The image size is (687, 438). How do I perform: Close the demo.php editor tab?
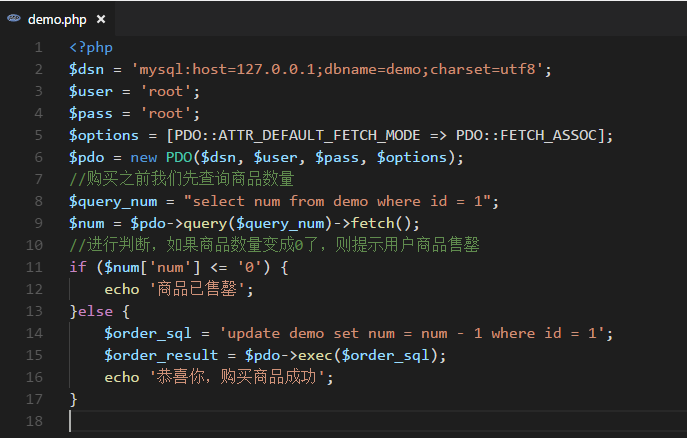point(103,19)
